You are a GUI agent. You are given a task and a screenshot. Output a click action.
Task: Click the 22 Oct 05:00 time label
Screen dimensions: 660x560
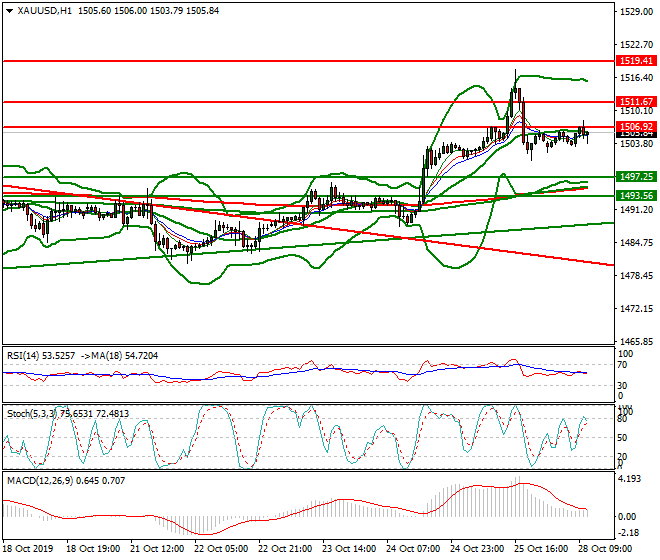221,549
